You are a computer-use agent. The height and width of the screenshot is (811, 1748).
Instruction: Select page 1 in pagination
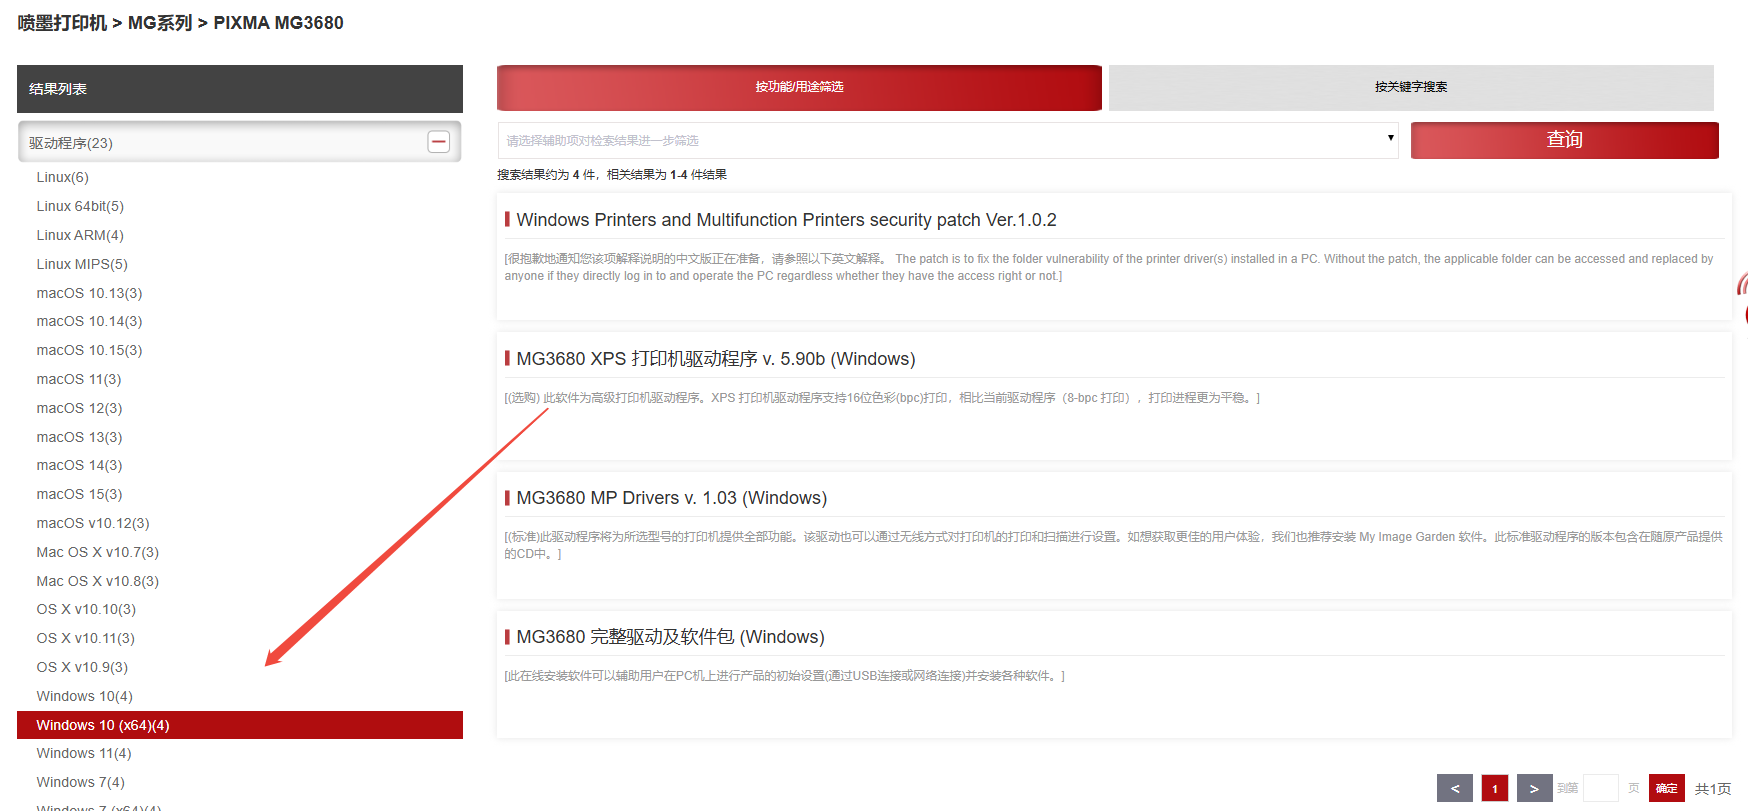[x=1495, y=788]
